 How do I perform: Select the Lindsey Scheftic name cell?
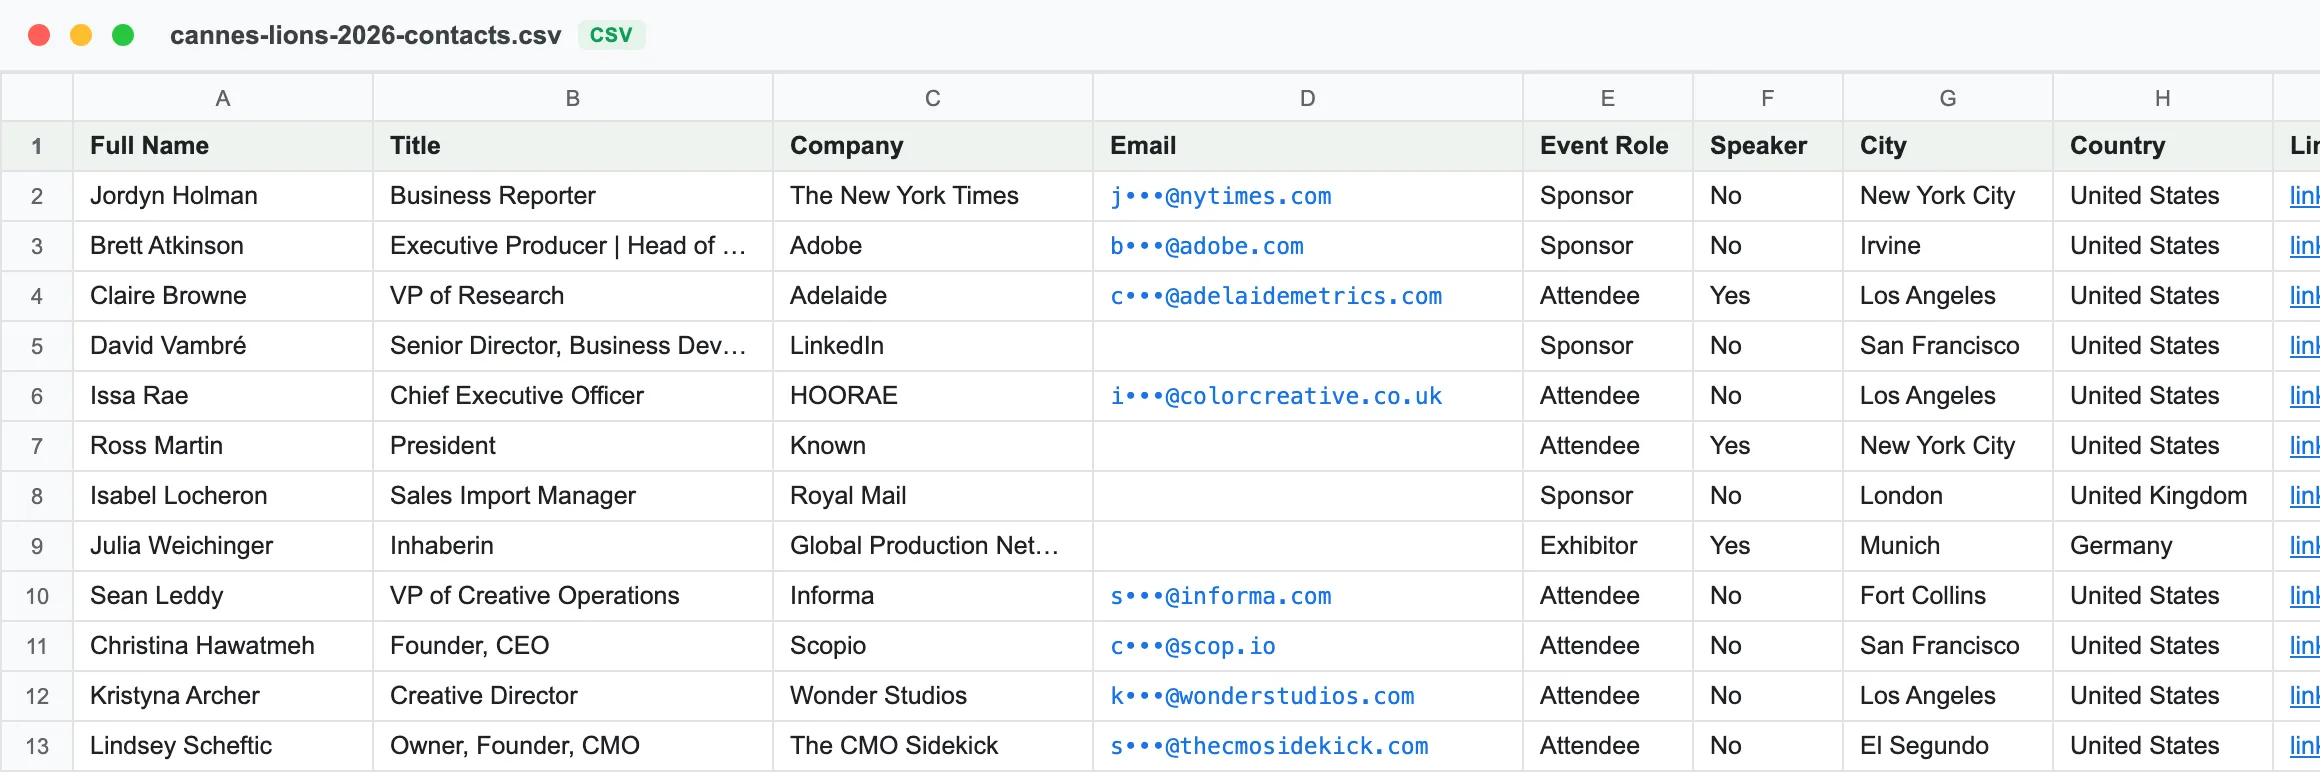[223, 746]
